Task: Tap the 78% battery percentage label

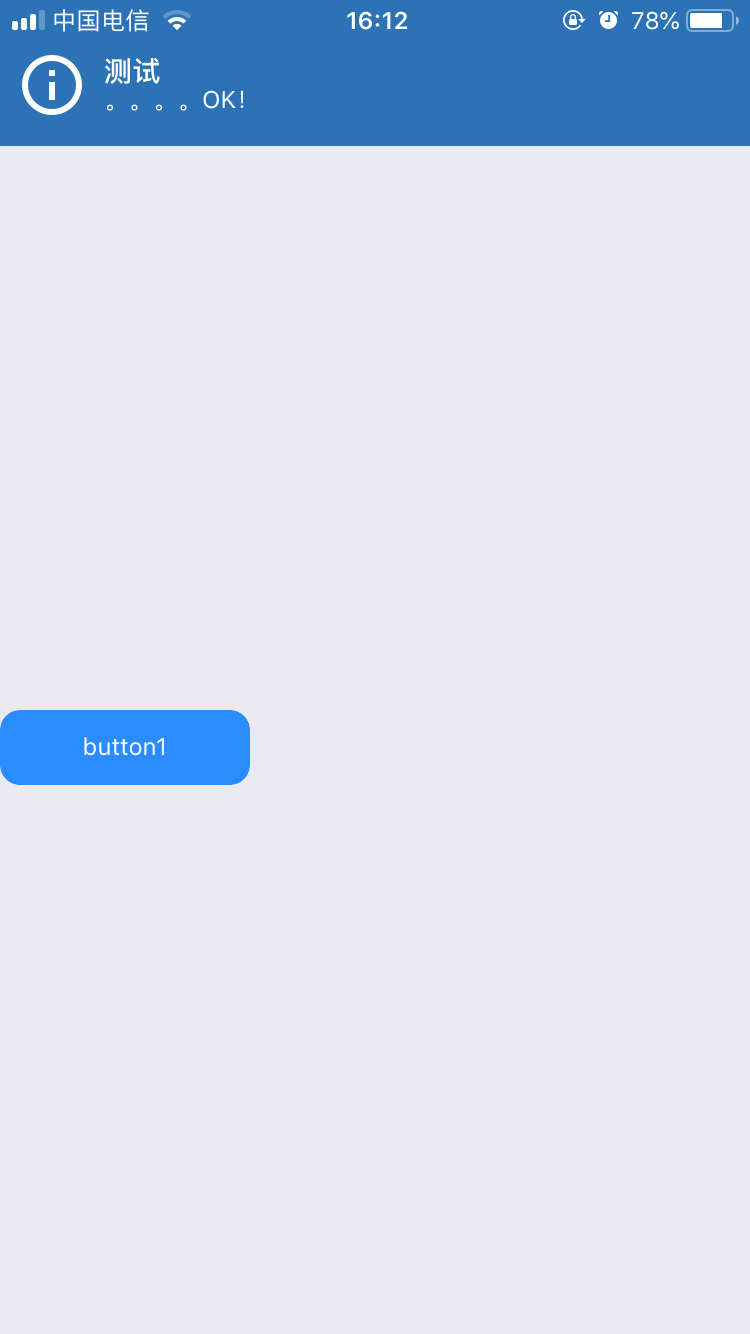Action: [x=655, y=20]
